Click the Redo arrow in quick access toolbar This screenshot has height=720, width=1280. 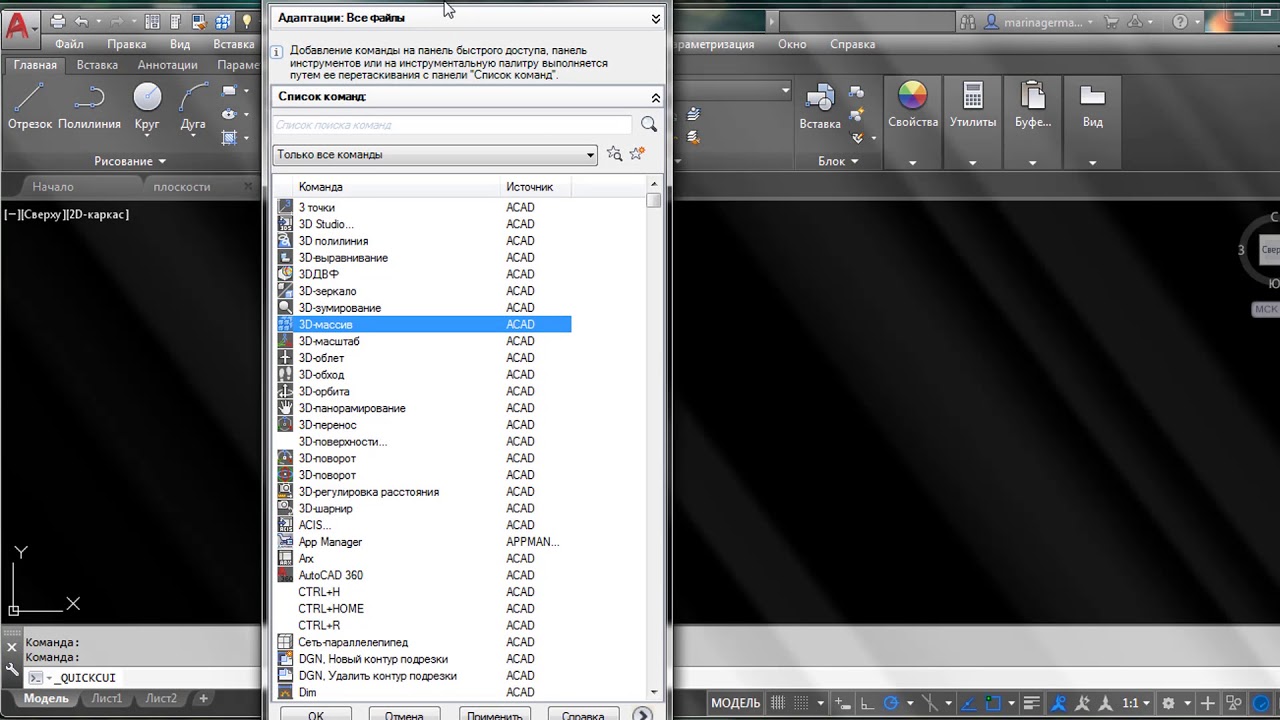pyautogui.click(x=116, y=21)
